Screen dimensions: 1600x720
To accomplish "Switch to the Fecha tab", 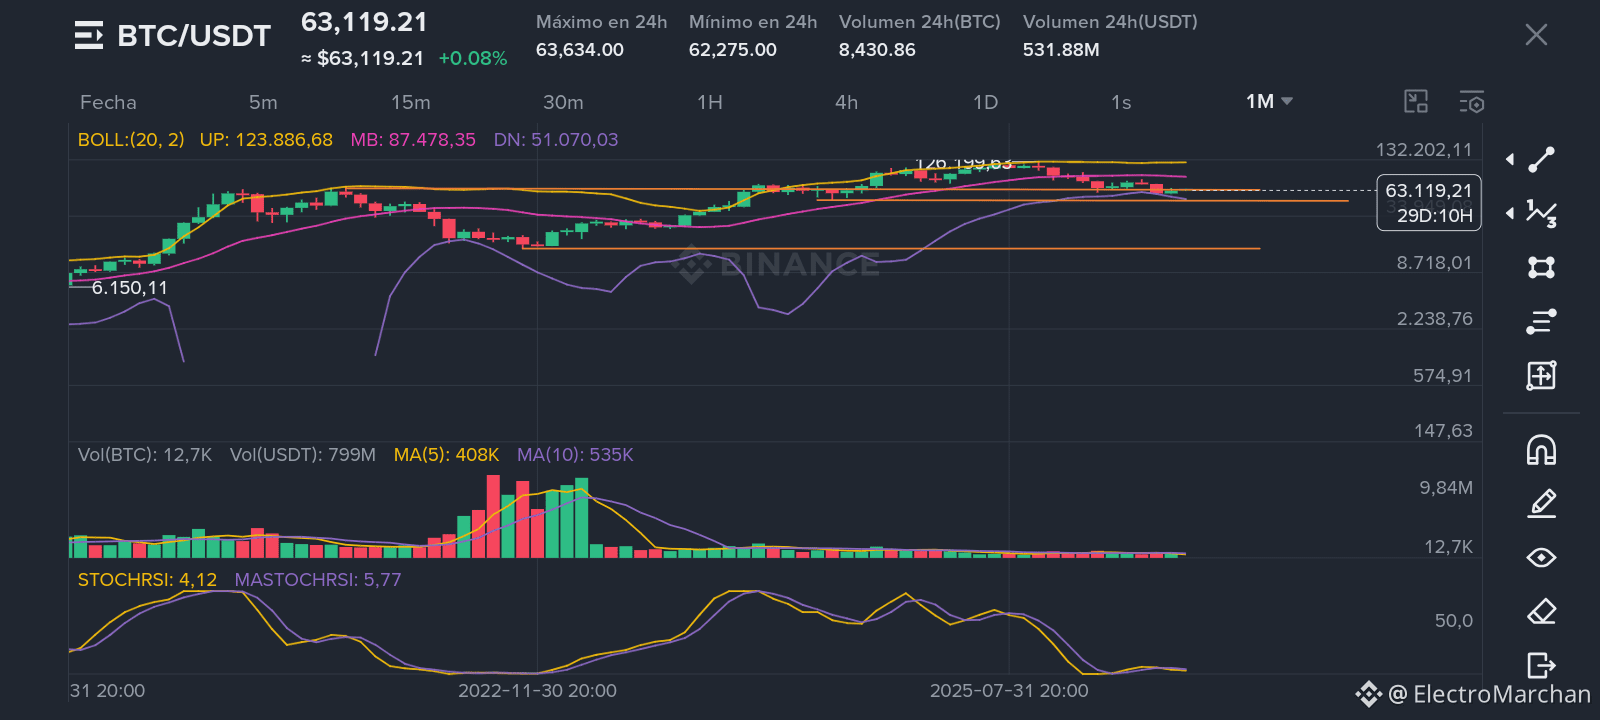I will (108, 102).
